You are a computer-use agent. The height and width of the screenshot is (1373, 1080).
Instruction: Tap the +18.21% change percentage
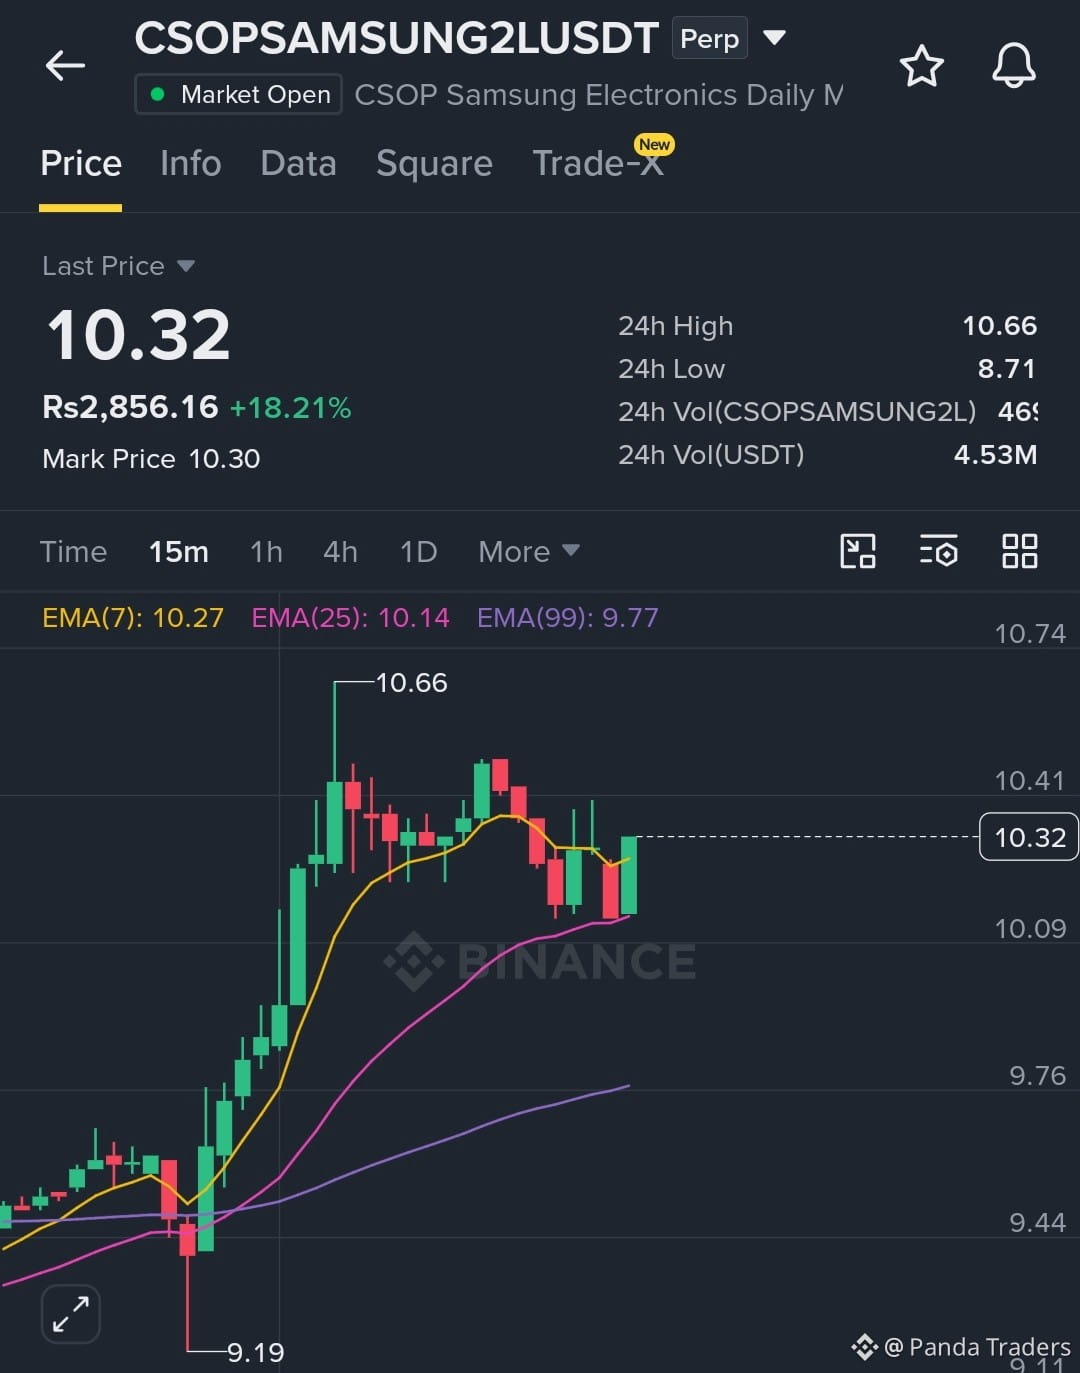pos(290,408)
